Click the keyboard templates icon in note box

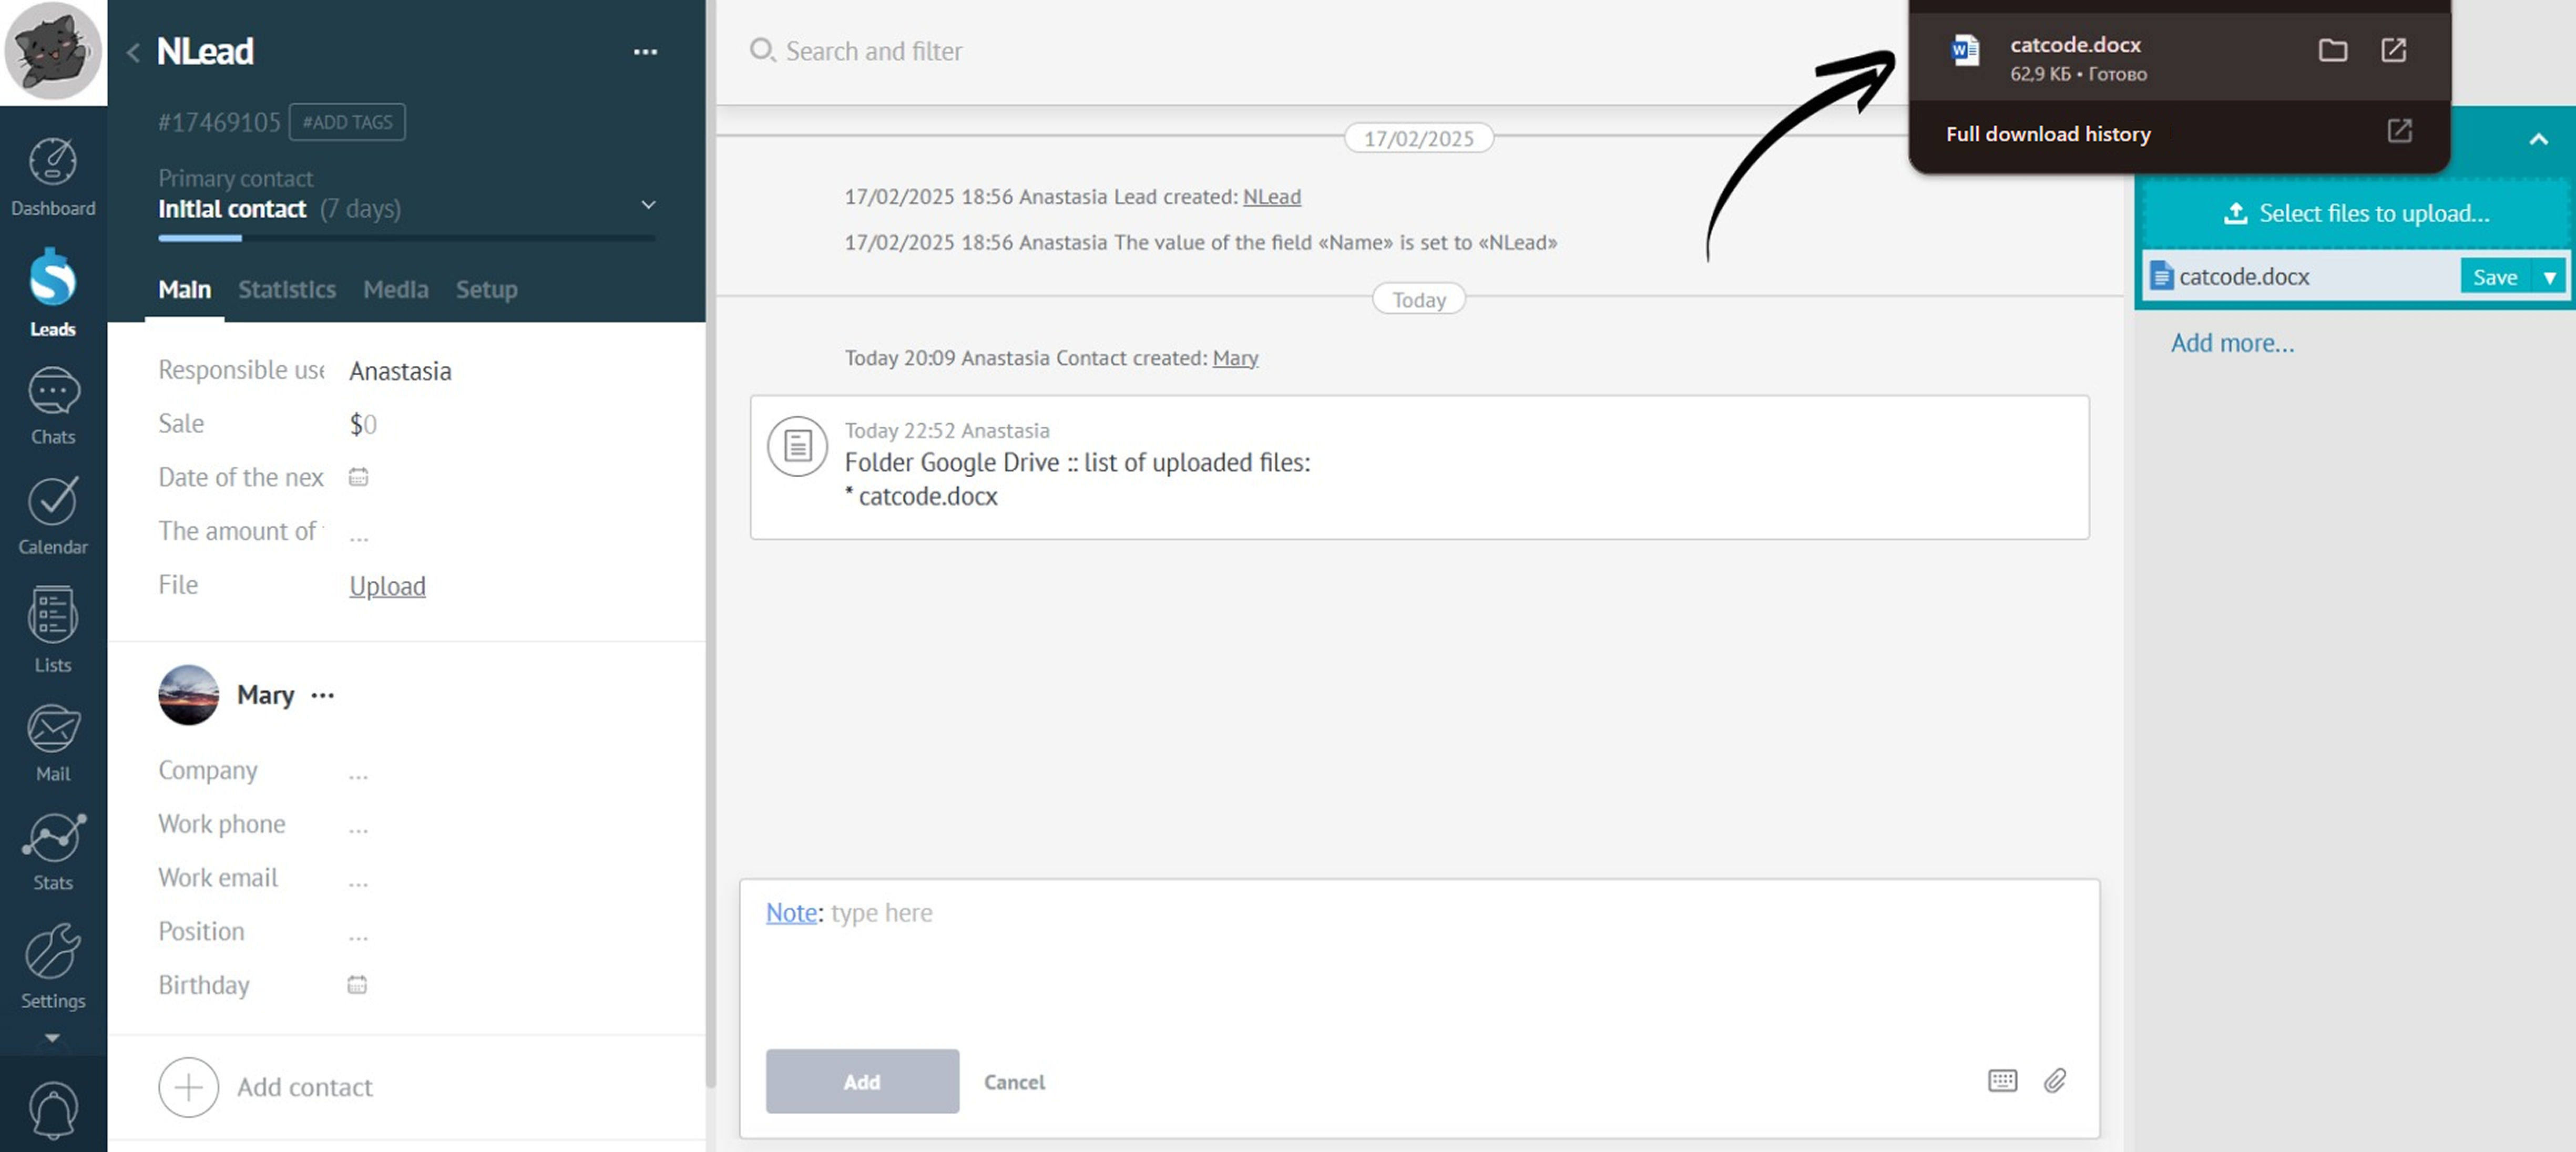pos(2002,1081)
